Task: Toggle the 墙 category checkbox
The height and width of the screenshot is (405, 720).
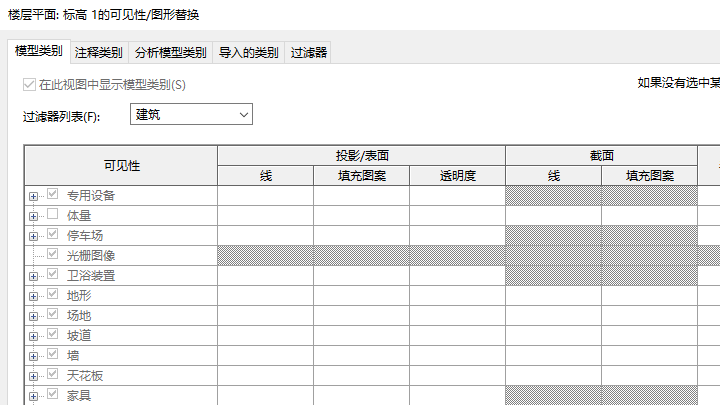Action: pos(53,355)
